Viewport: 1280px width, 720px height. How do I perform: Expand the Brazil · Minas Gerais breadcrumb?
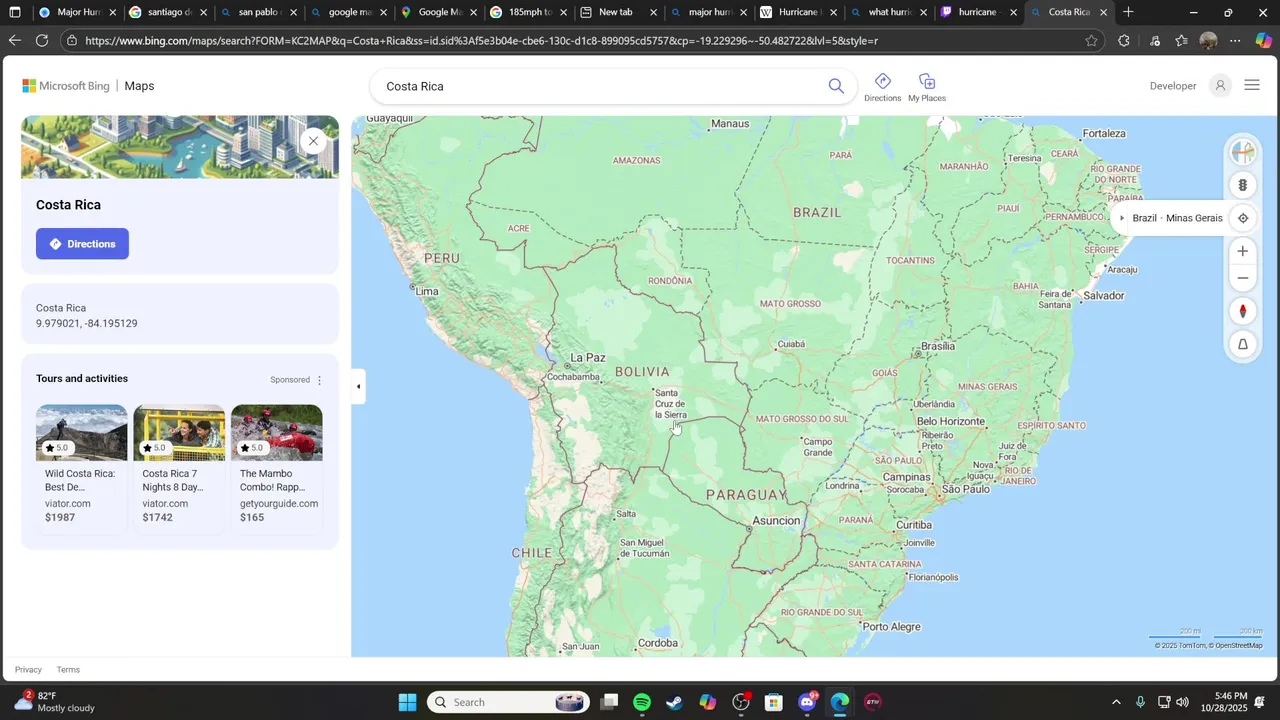tap(1122, 218)
